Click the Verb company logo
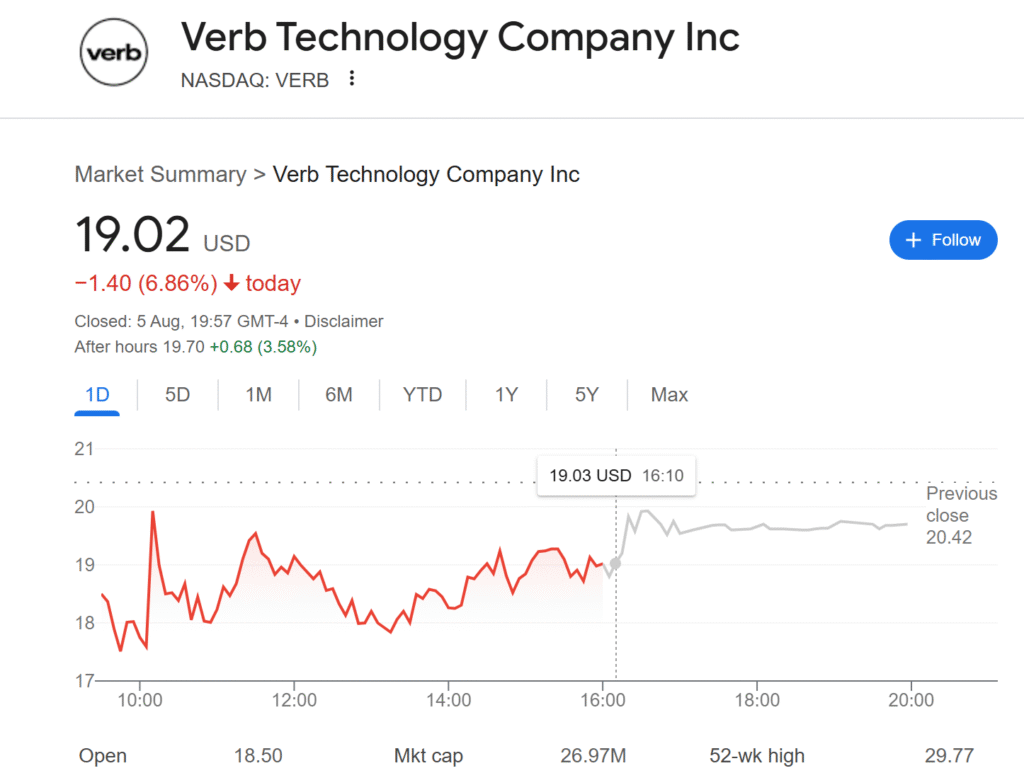Screen dimensions: 1024x773 point(113,52)
